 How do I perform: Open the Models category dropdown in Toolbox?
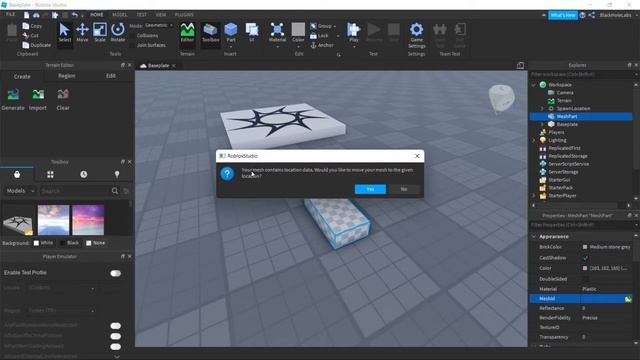click(x=20, y=191)
